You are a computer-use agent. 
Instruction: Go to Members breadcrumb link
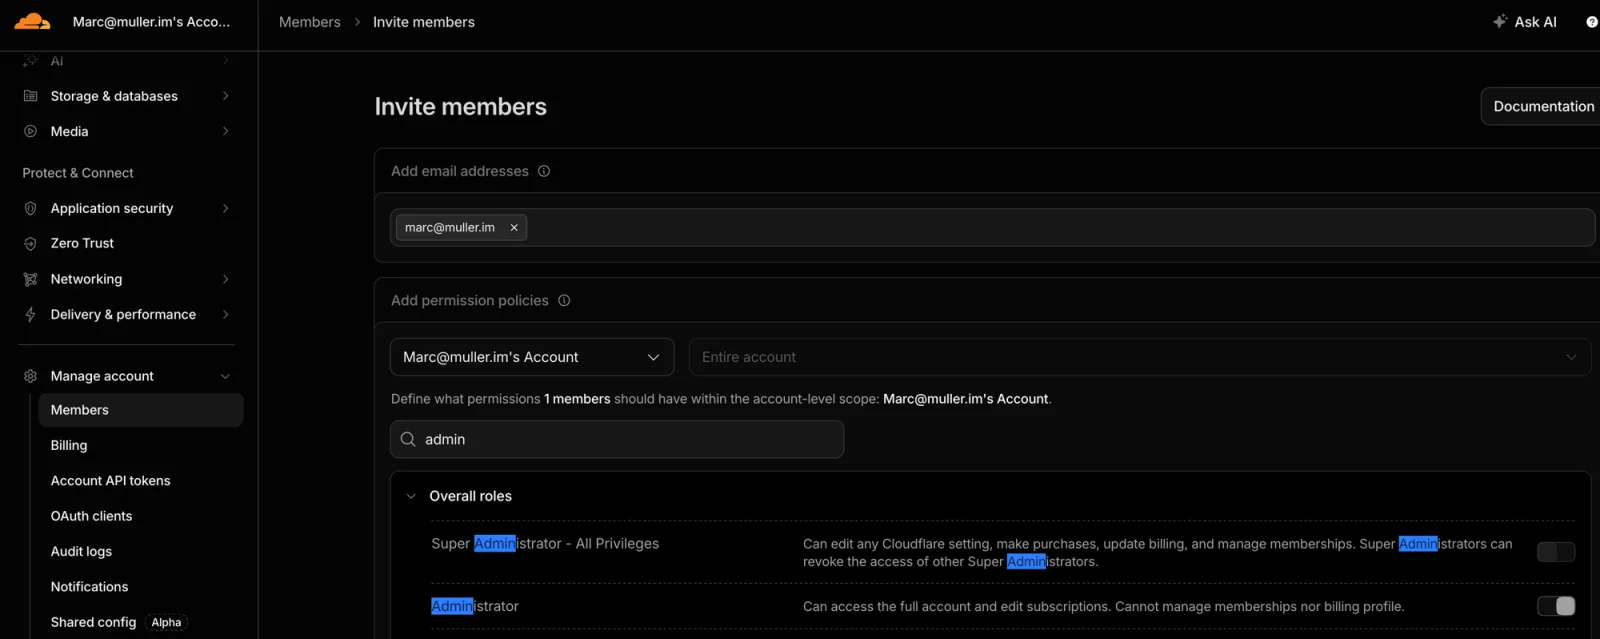point(309,22)
